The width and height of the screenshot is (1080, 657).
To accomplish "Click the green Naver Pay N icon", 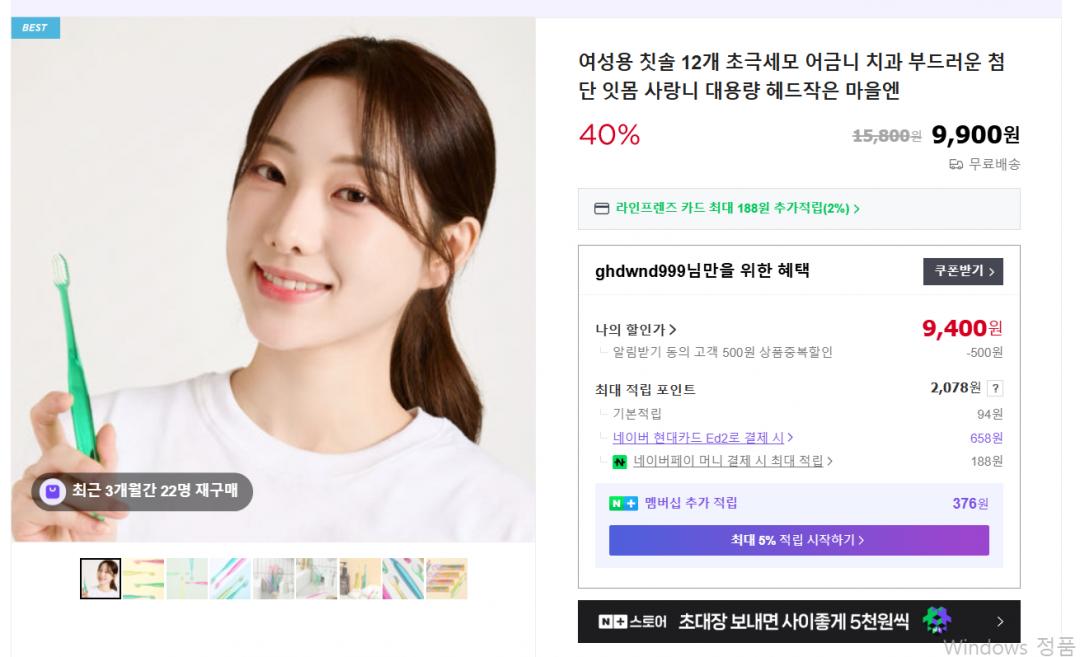I will point(619,461).
